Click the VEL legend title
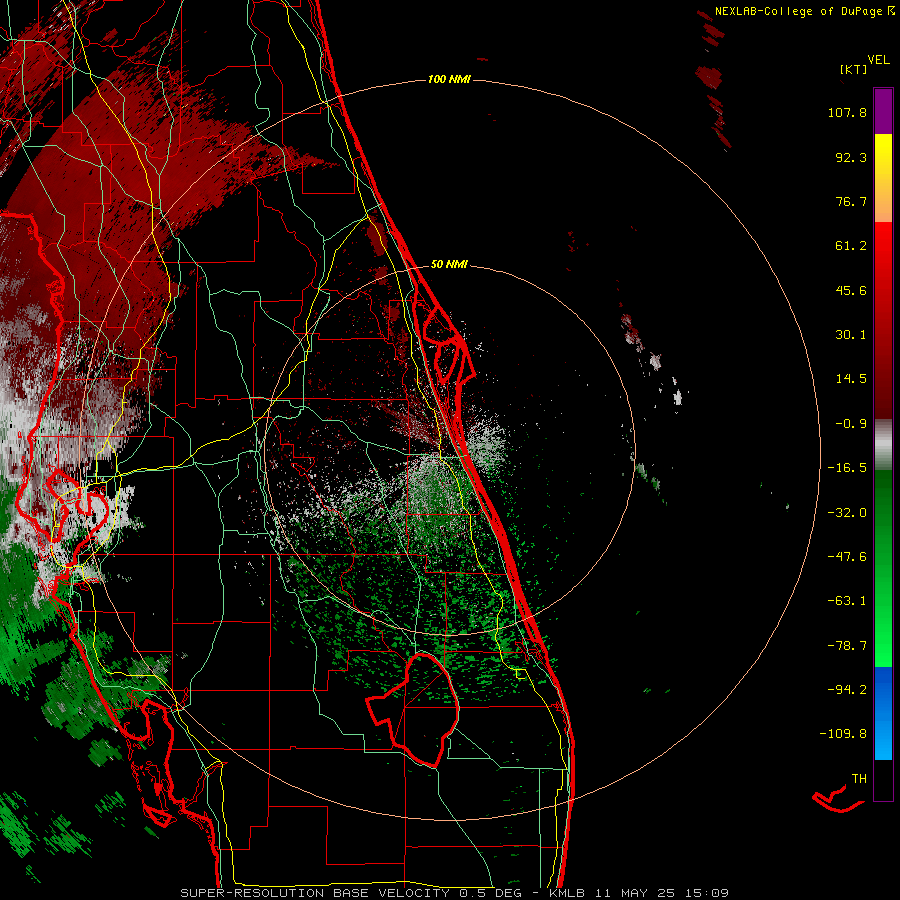This screenshot has height=900, width=900. (878, 60)
